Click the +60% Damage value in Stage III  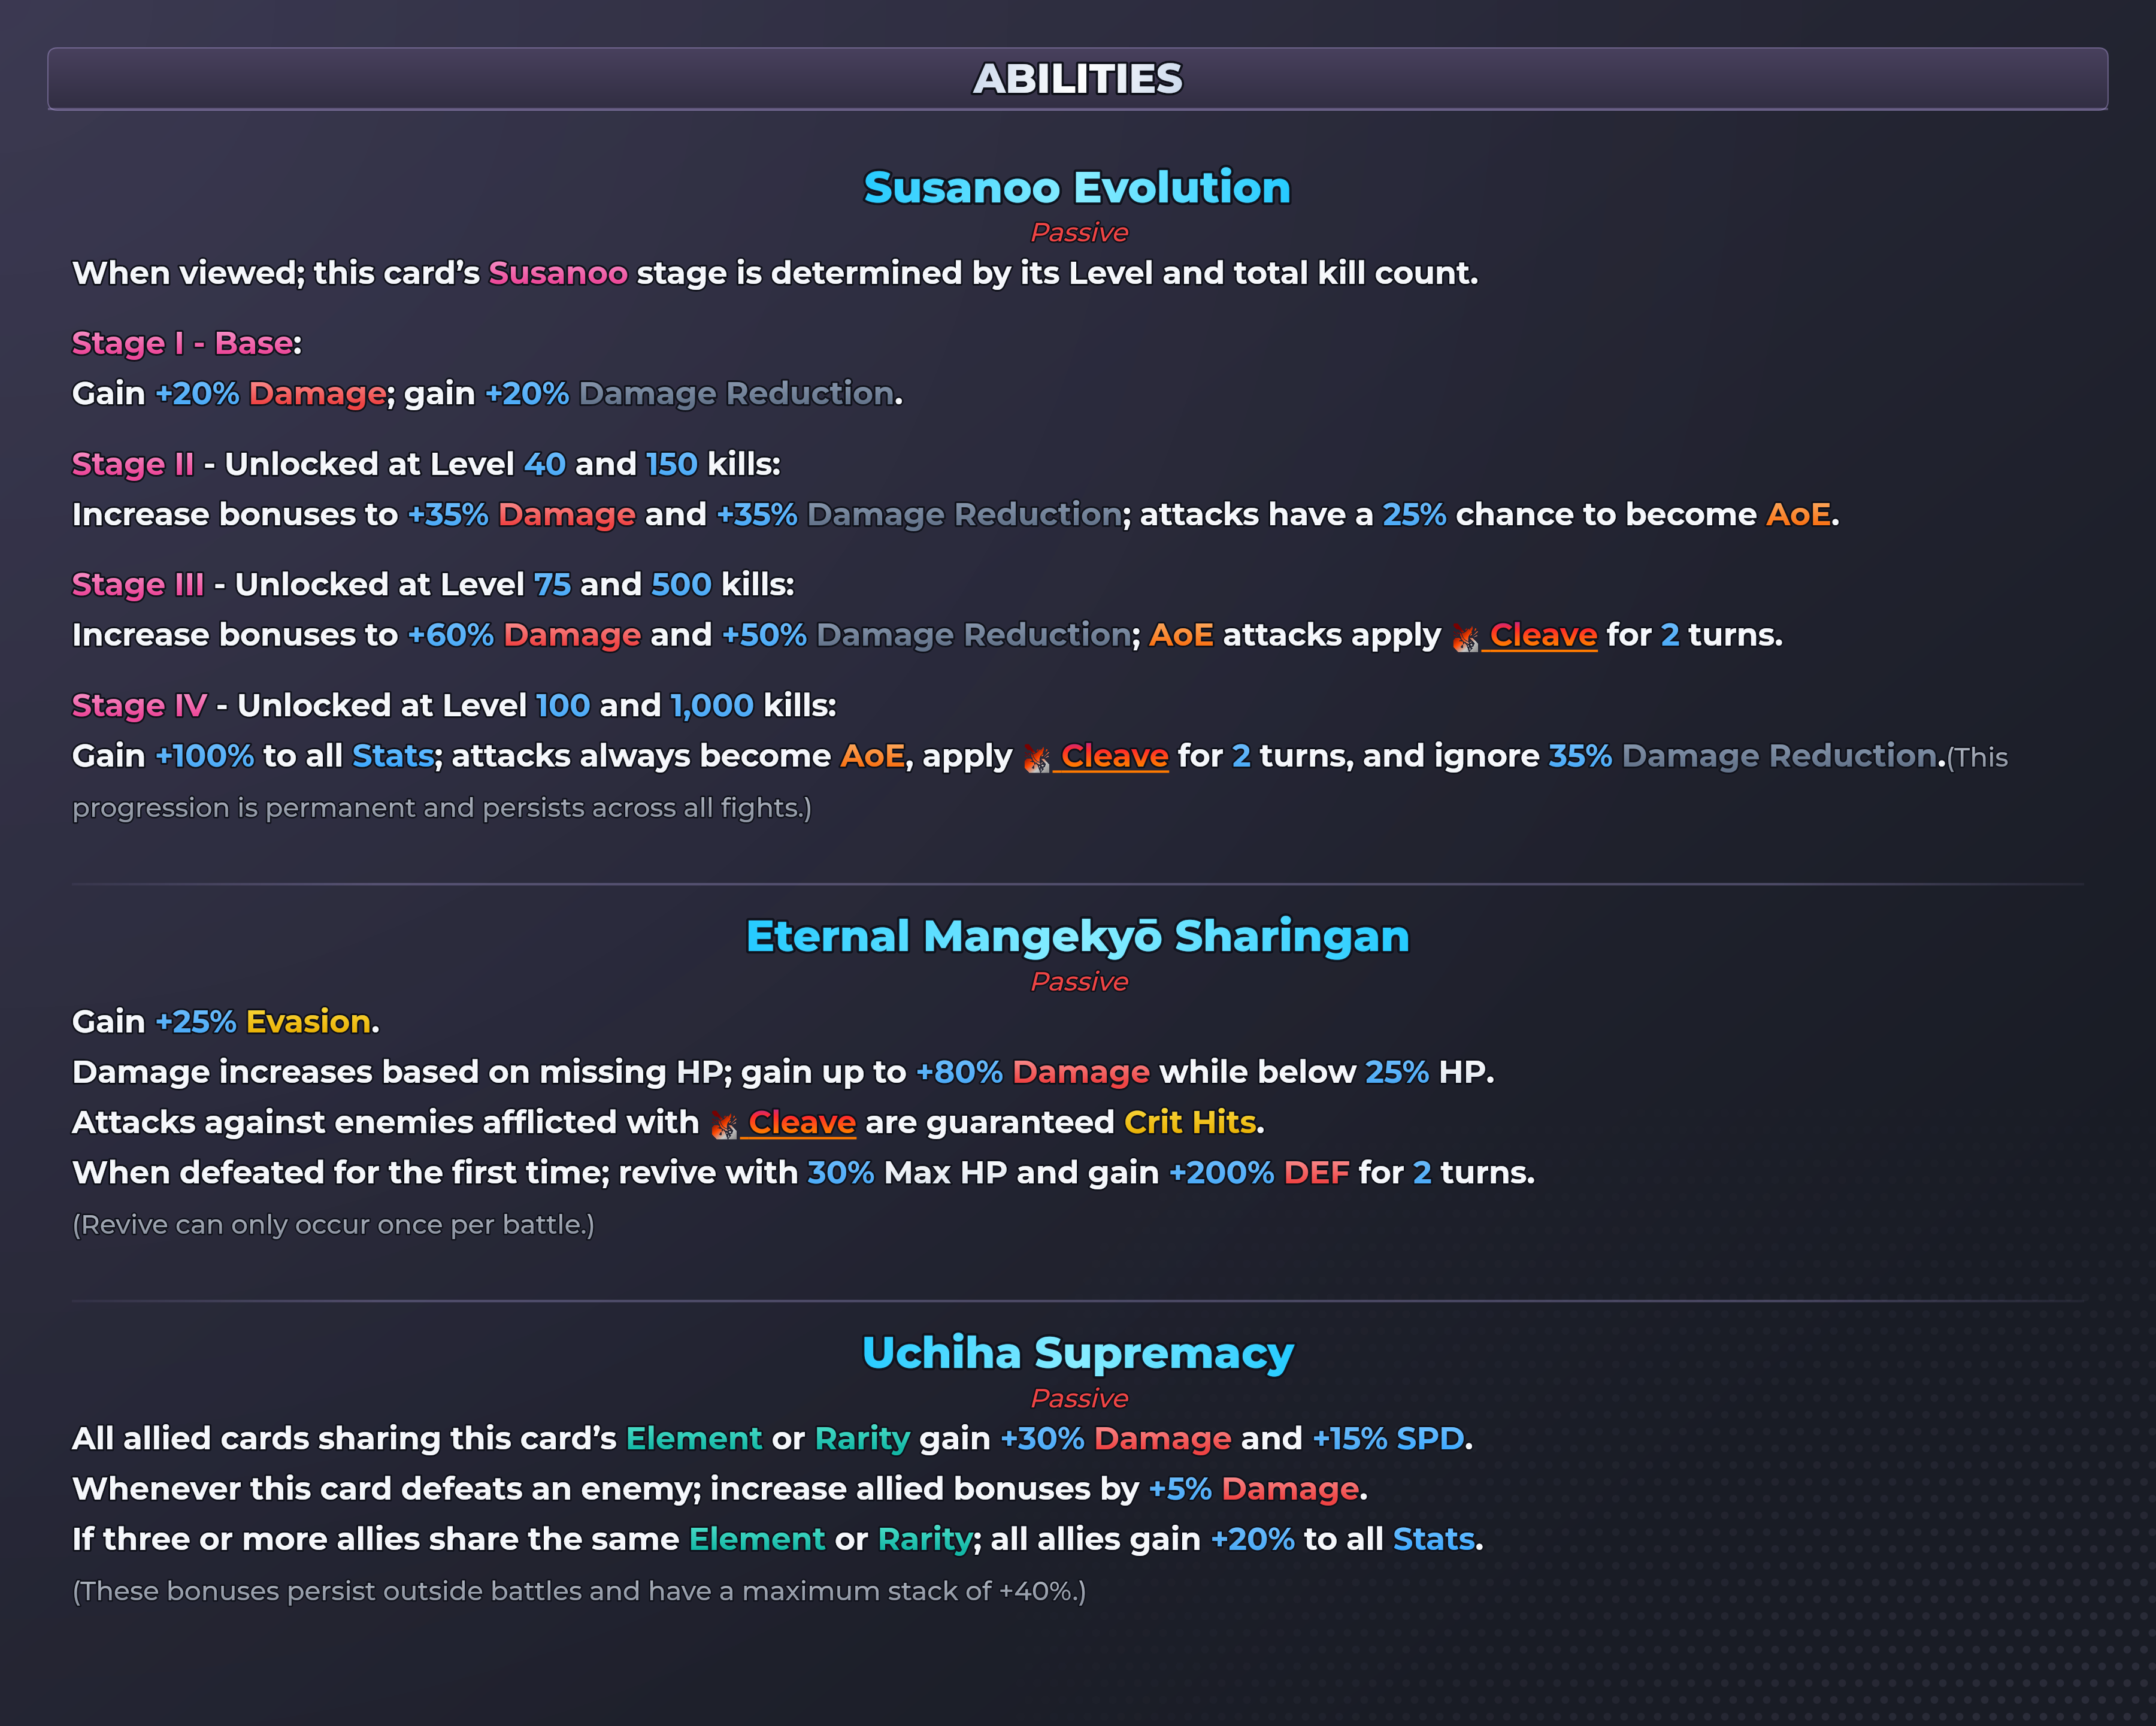(x=524, y=635)
